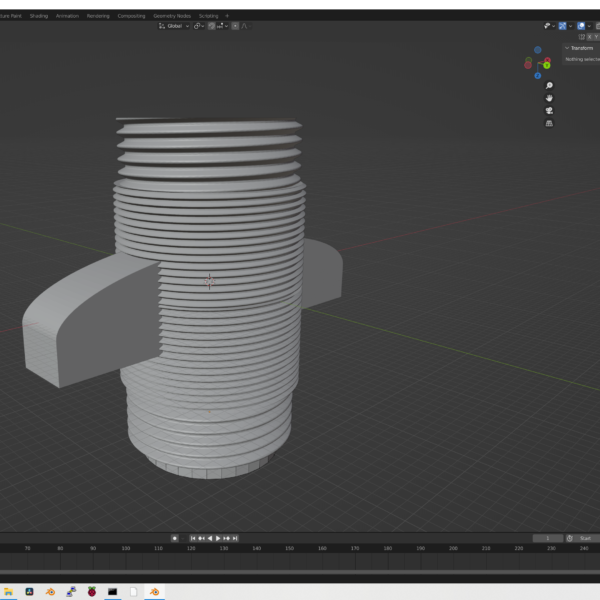Open the Raspberry Pi Imager taskbar icon
The height and width of the screenshot is (600, 600).
(x=92, y=591)
